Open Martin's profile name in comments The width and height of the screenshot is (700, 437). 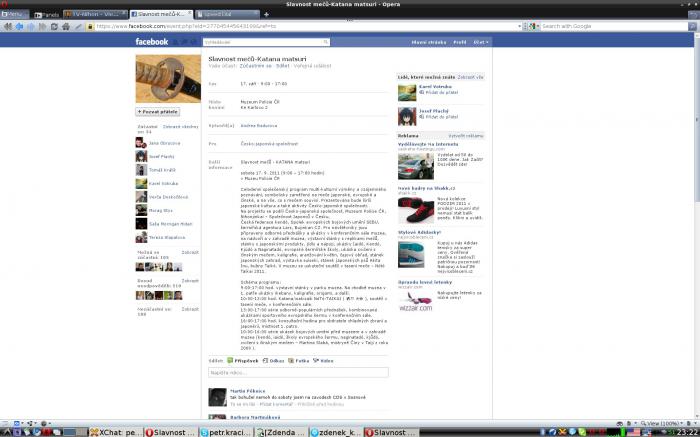[x=247, y=391]
